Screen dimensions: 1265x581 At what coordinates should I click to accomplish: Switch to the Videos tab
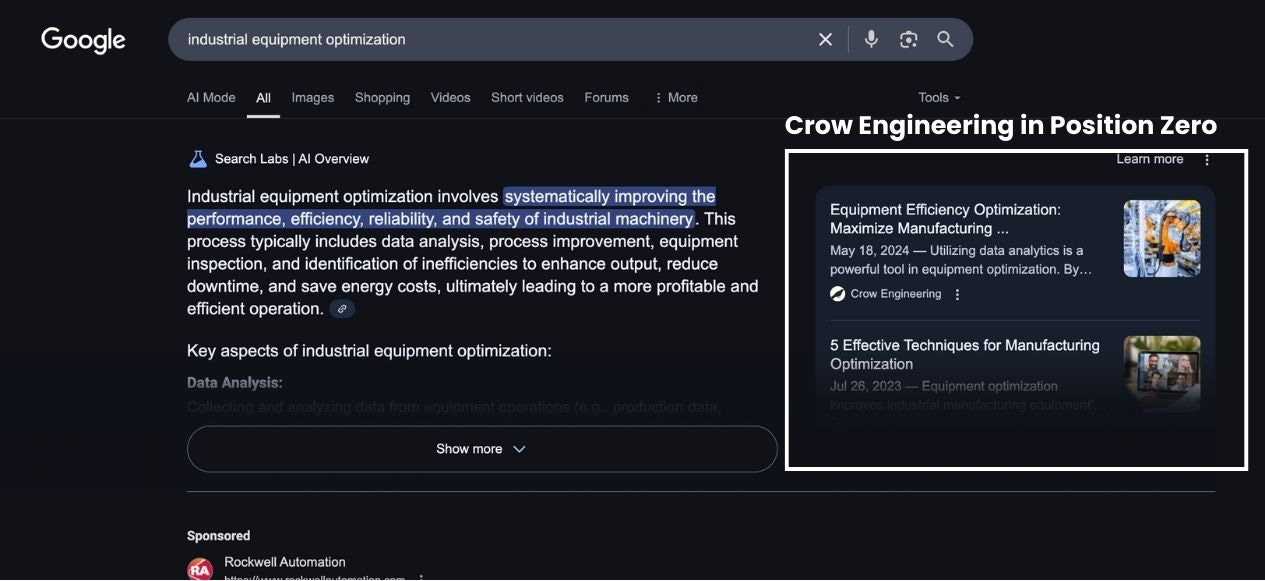(450, 97)
